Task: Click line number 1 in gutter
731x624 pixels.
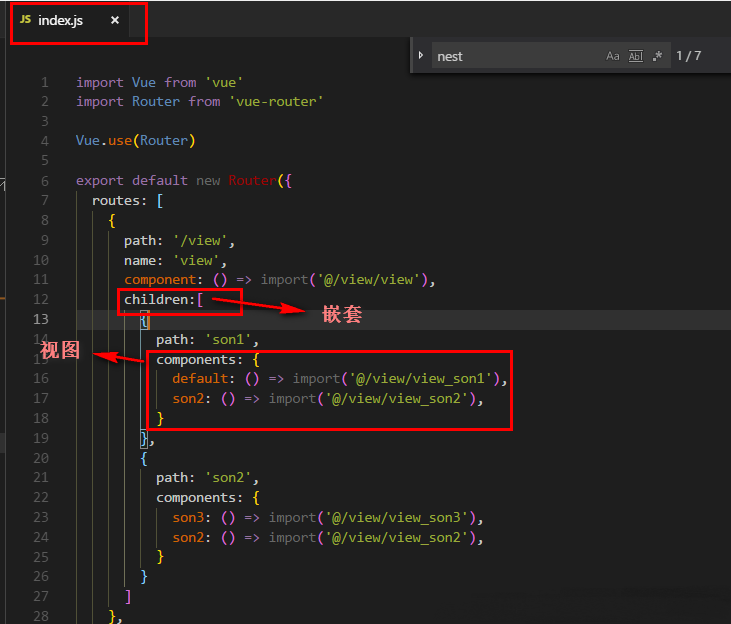Action: tap(45, 83)
